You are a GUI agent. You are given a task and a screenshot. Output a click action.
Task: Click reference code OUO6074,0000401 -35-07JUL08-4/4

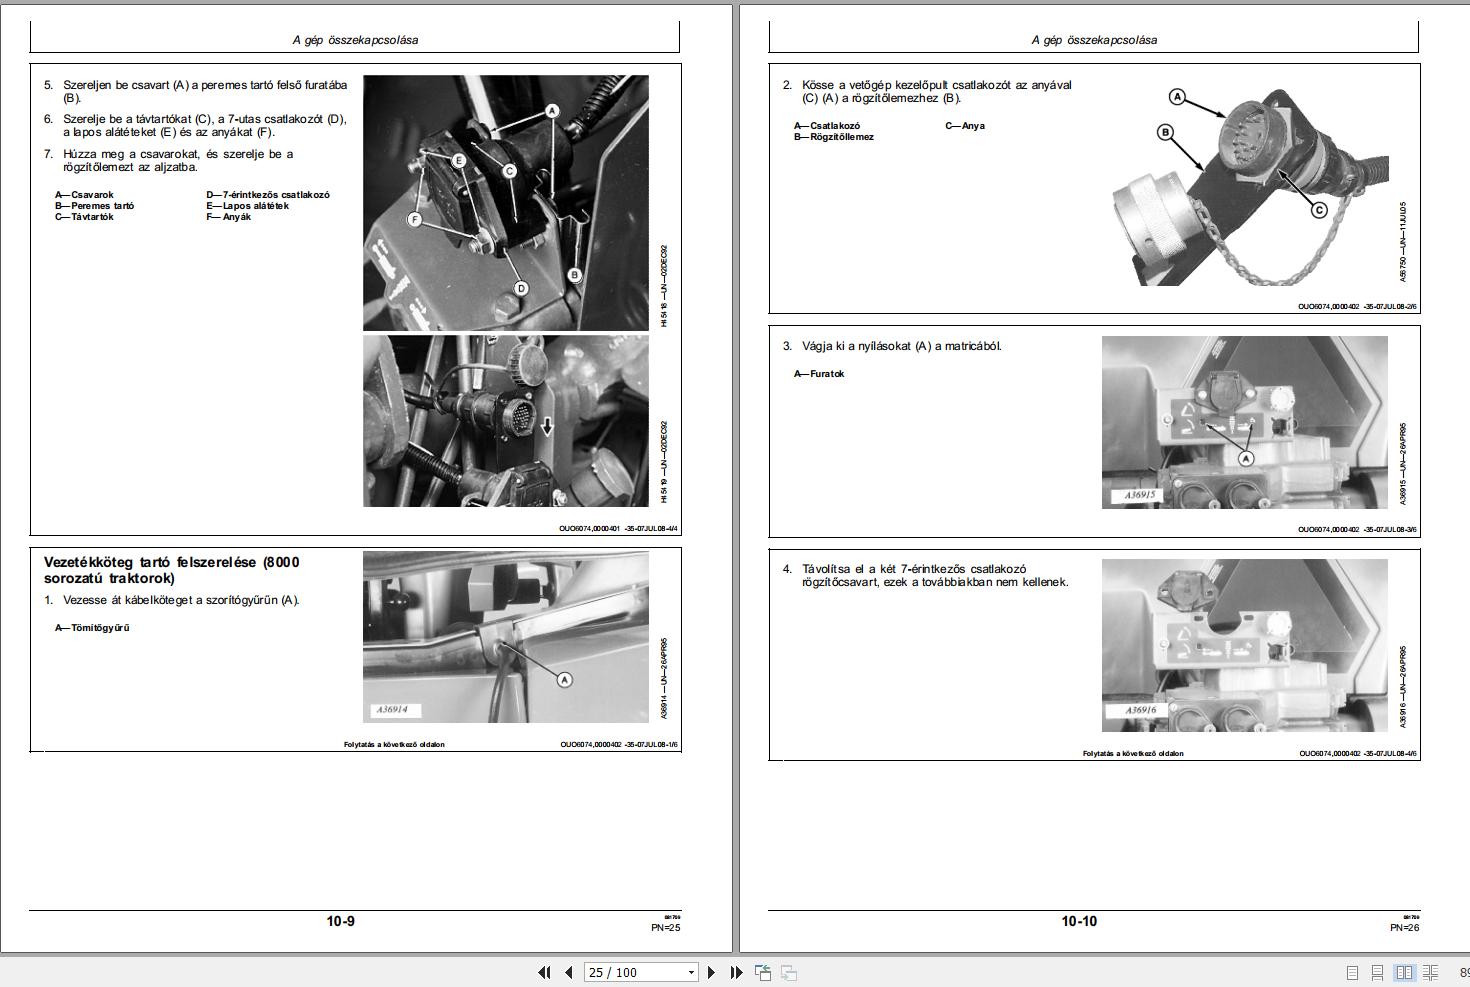click(618, 529)
